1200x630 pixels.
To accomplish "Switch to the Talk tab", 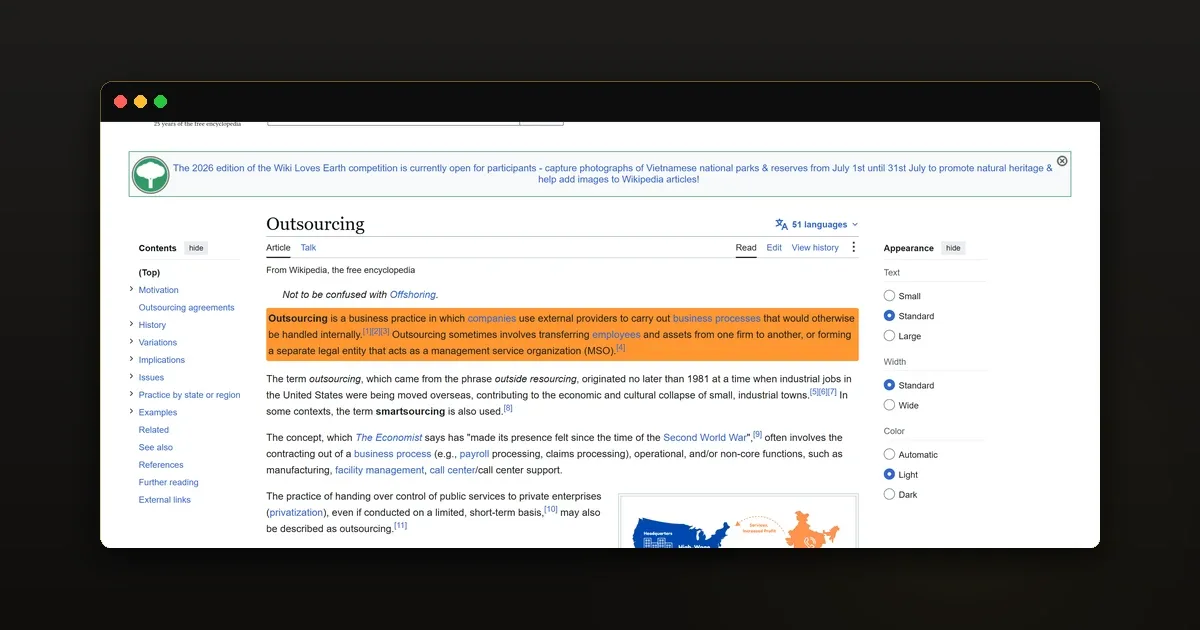I will (308, 247).
